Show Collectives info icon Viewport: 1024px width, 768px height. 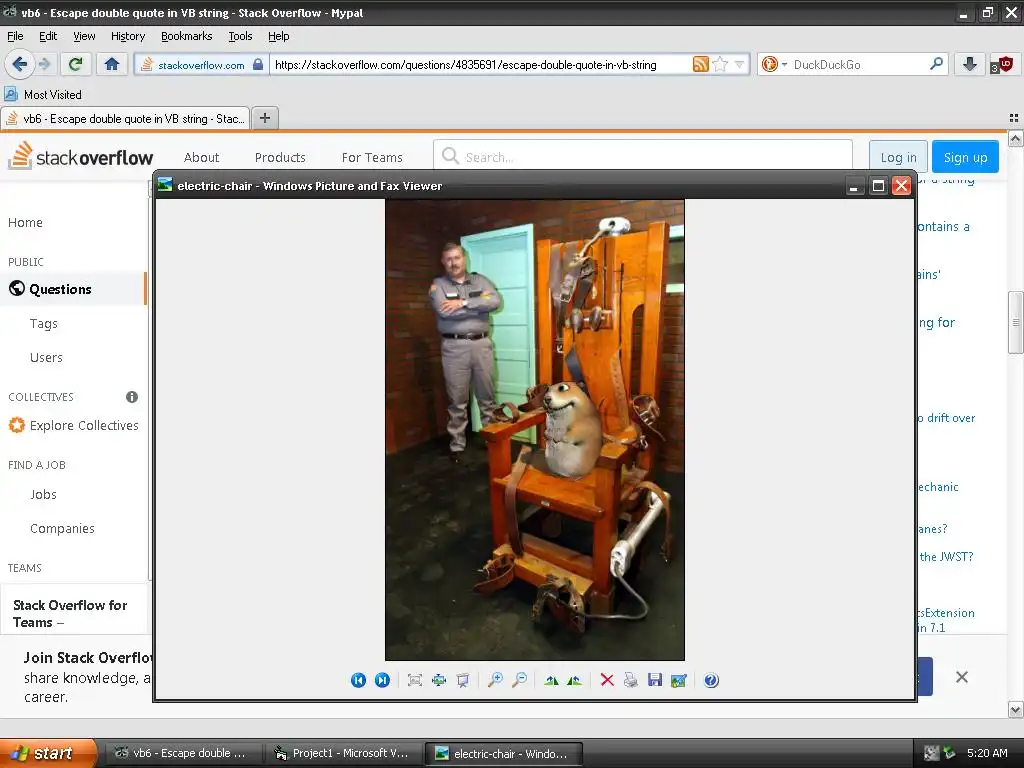[x=132, y=397]
